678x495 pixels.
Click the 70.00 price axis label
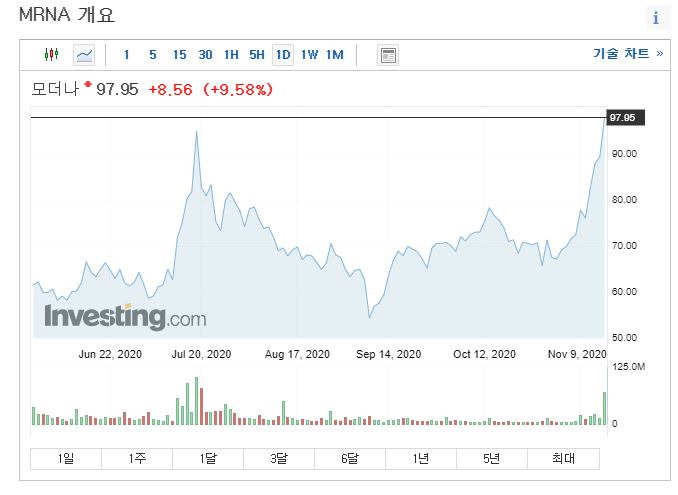click(624, 246)
